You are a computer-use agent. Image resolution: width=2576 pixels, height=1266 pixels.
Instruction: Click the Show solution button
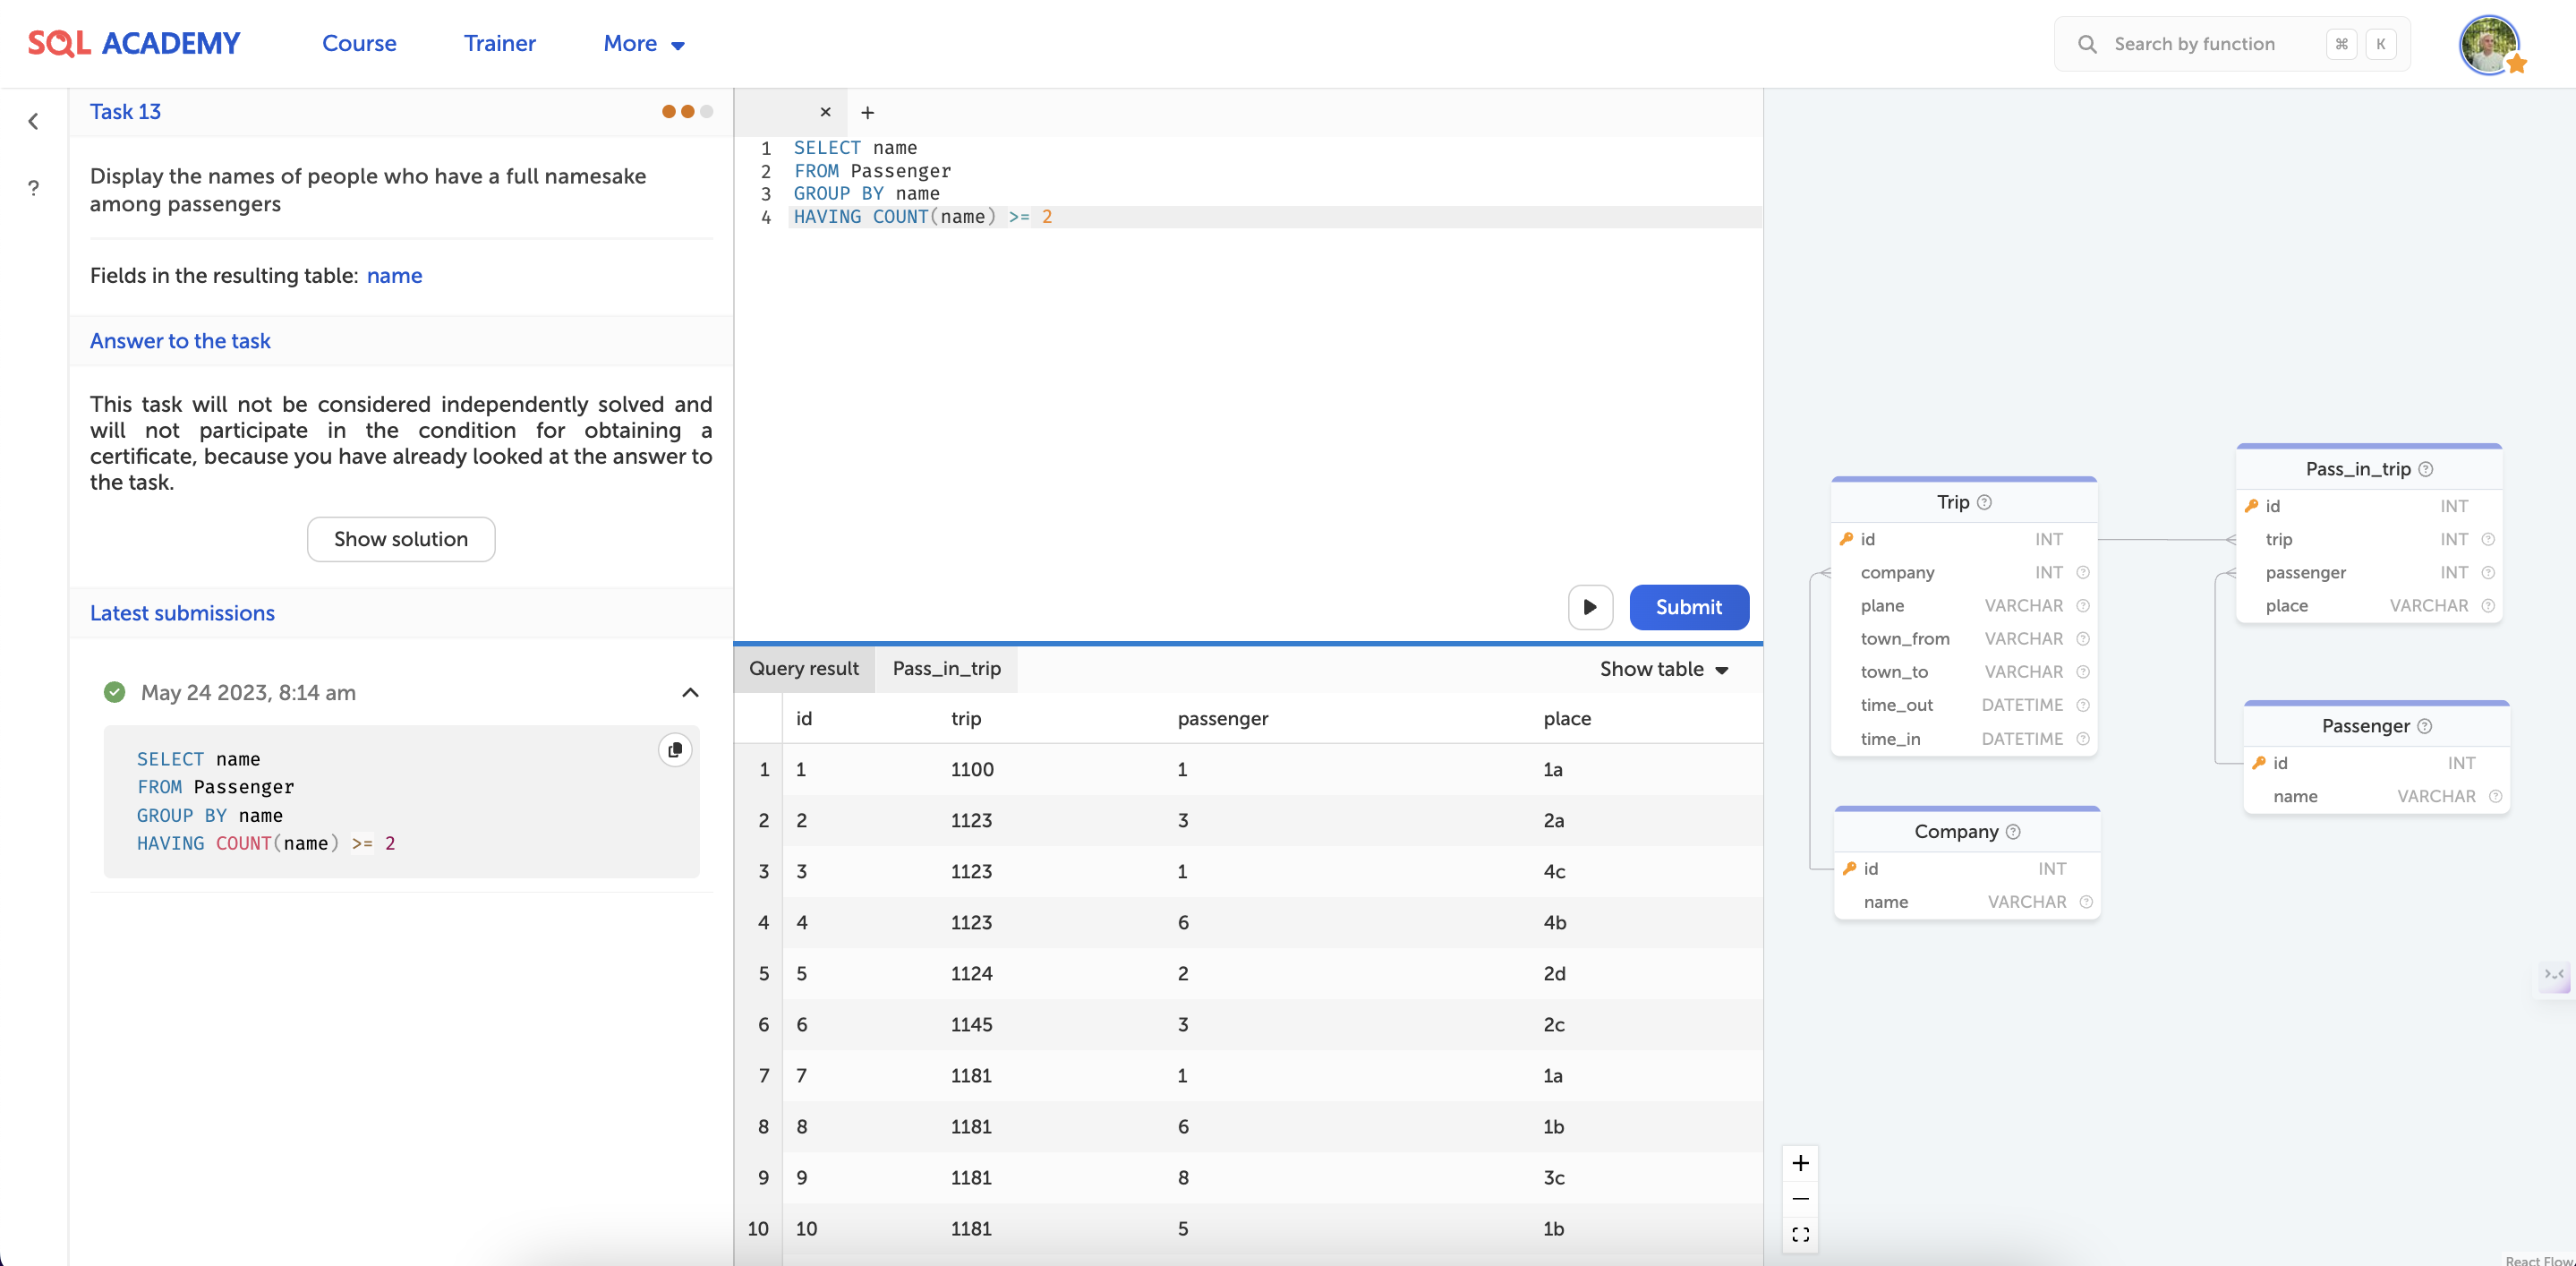(400, 539)
